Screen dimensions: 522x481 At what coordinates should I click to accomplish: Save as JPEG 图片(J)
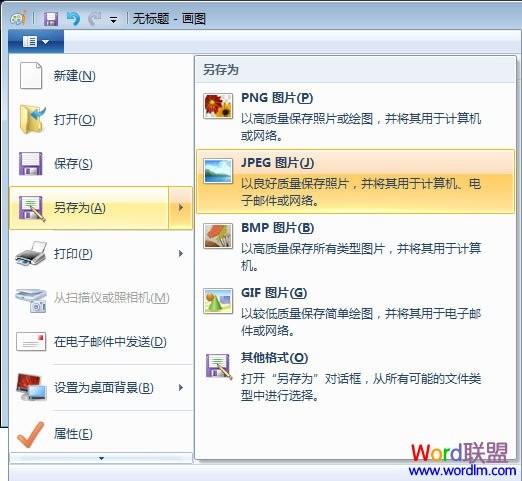click(x=355, y=181)
